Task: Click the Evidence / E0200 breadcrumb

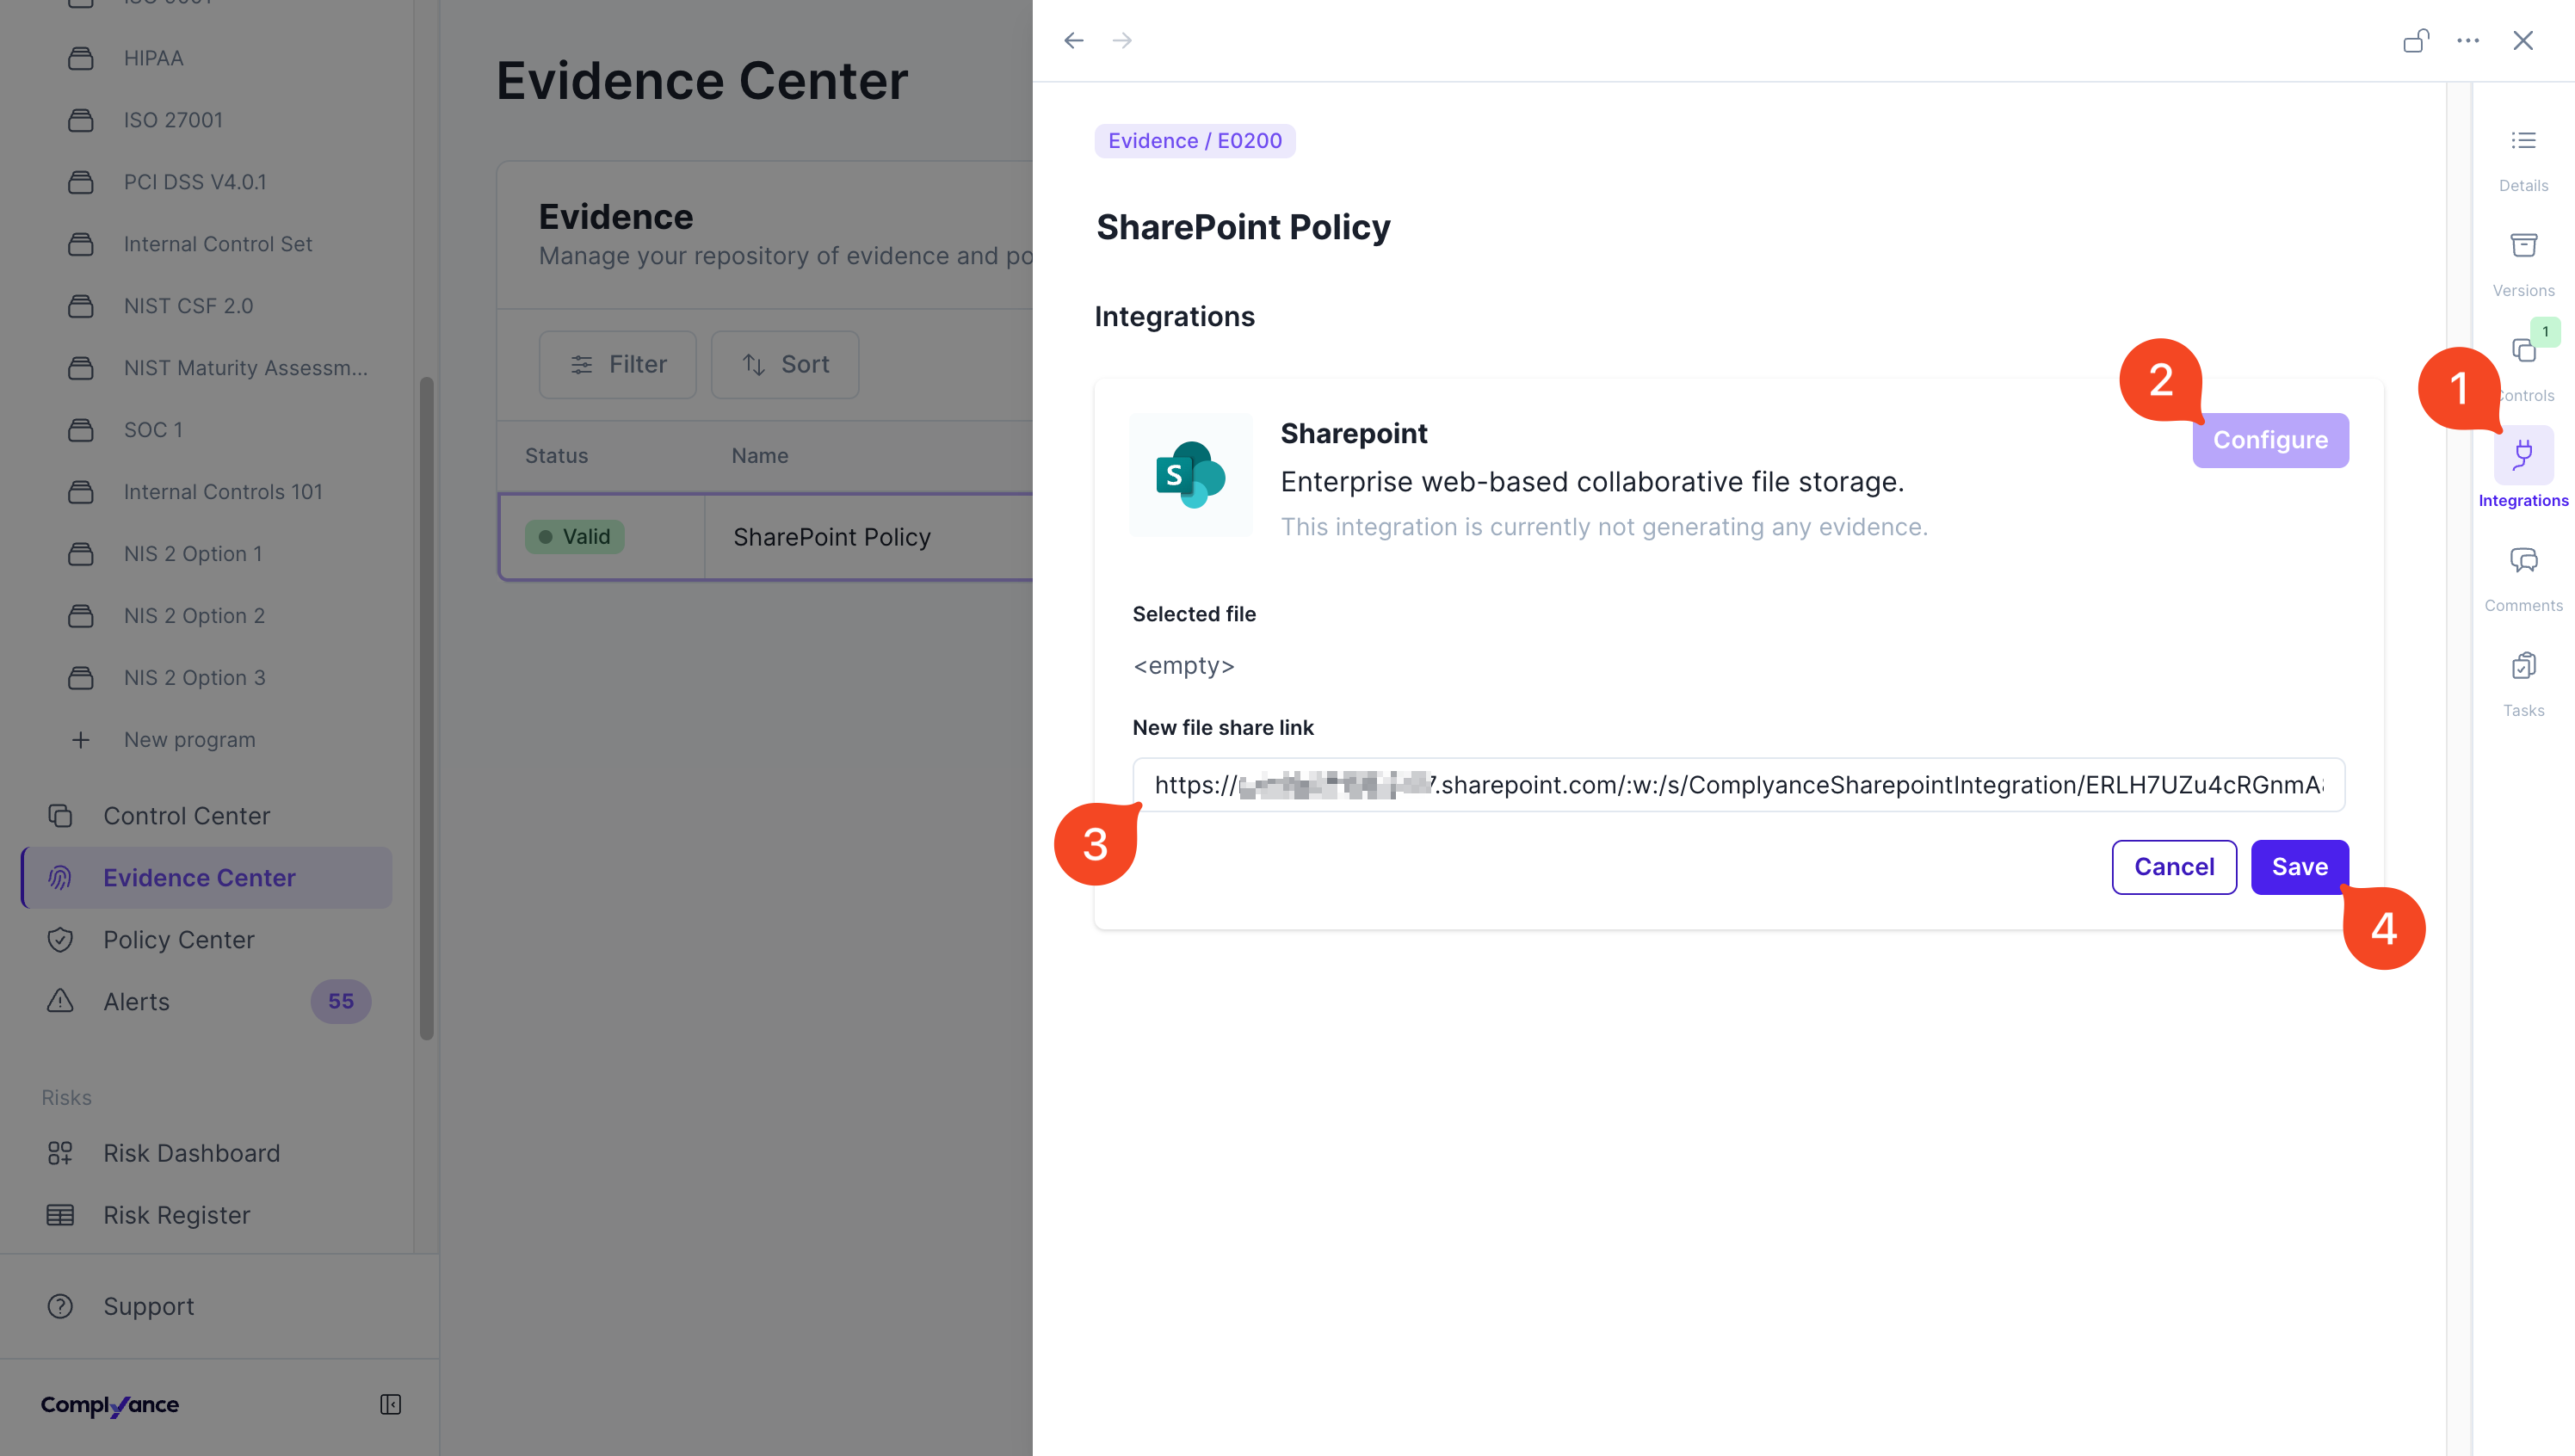Action: coord(1195,141)
